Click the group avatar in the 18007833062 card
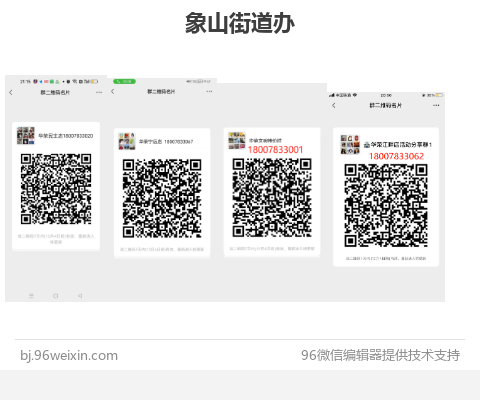This screenshot has width=480, height=400. click(x=350, y=144)
